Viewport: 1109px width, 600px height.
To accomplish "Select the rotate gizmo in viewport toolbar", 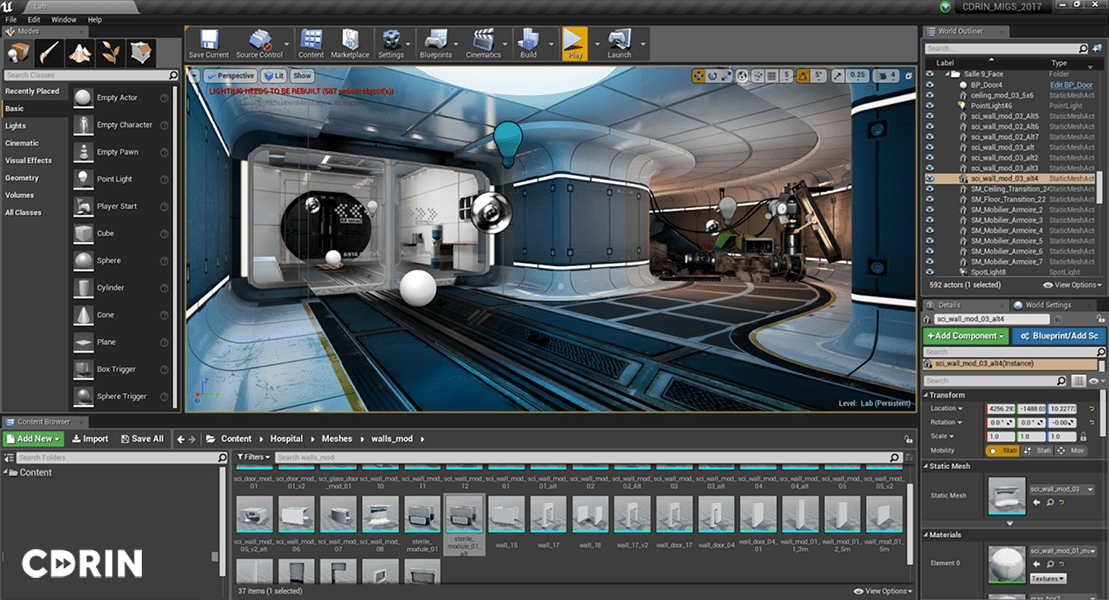I will [712, 76].
